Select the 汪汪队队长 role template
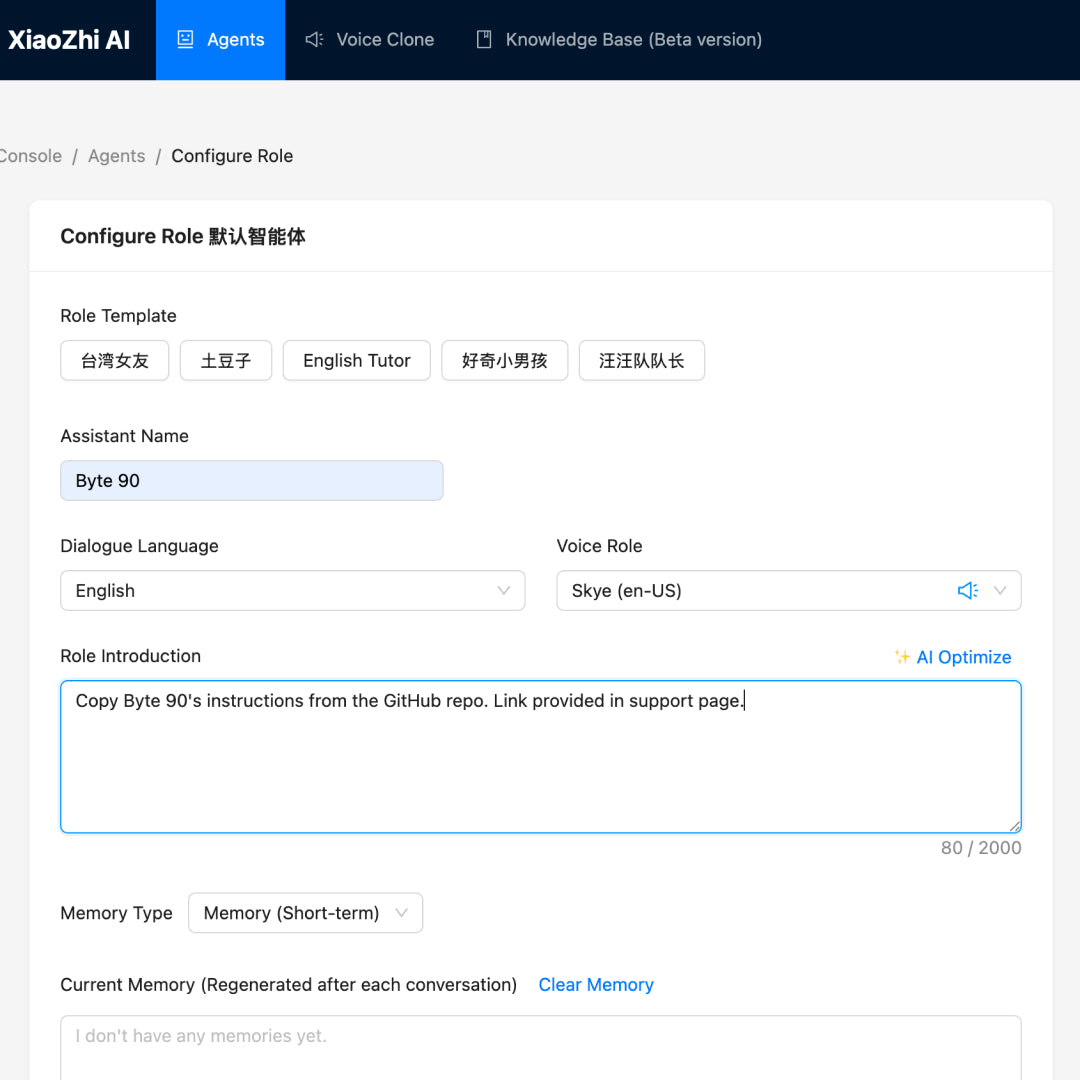This screenshot has height=1080, width=1080. pyautogui.click(x=641, y=361)
